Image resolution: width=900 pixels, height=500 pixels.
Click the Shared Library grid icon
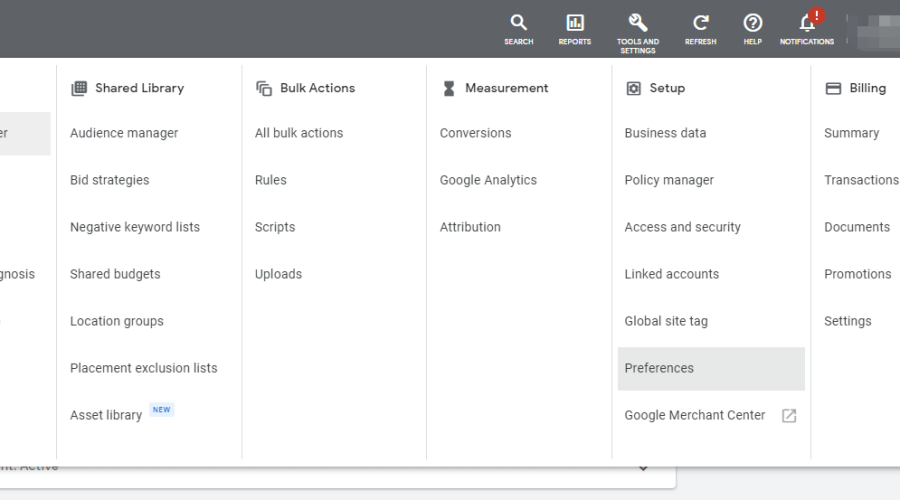coord(79,88)
